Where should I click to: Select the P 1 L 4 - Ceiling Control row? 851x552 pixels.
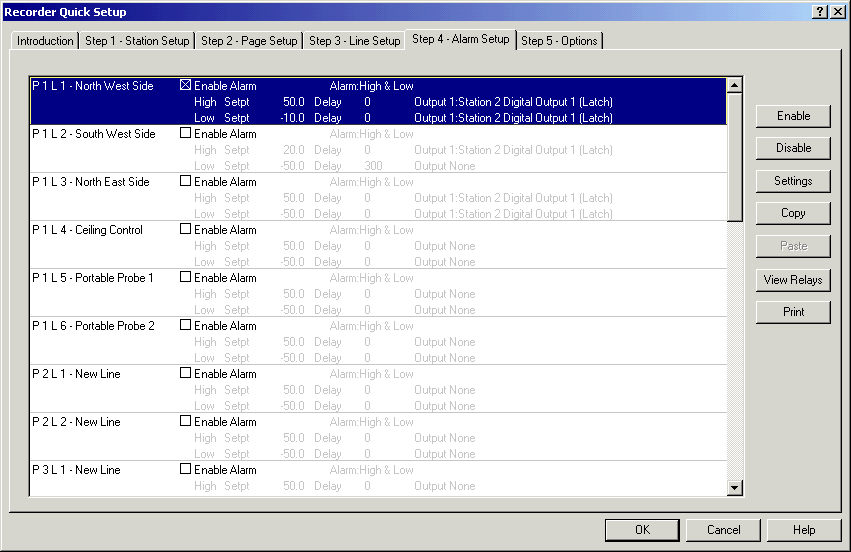pos(378,245)
